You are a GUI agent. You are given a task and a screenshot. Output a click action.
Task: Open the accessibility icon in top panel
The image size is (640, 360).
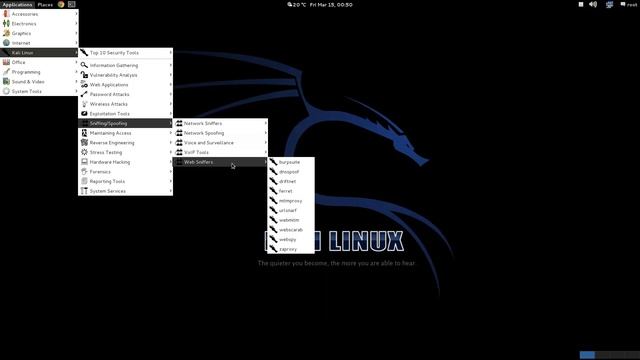tap(581, 4)
